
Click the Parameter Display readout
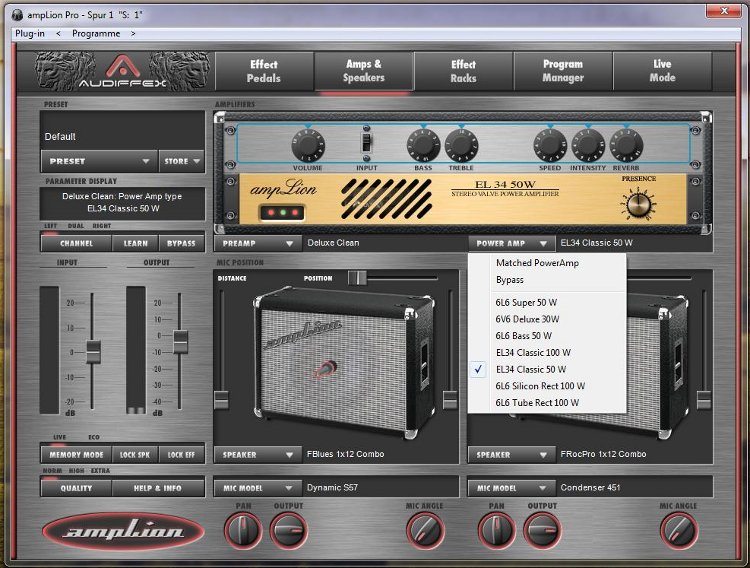pos(122,203)
